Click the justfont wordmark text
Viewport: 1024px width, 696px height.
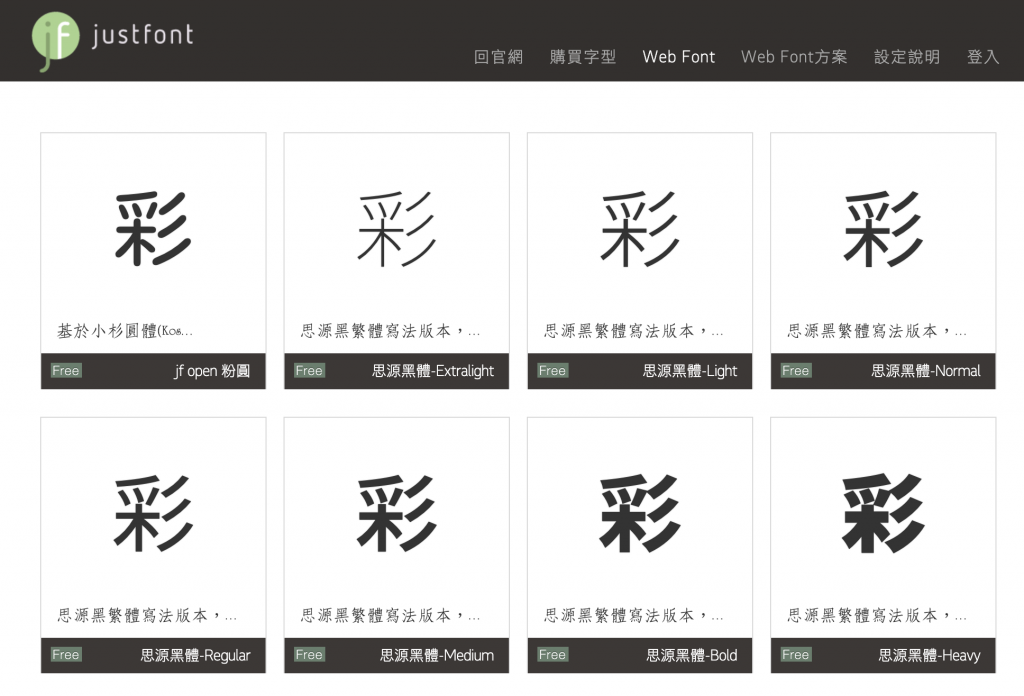tap(142, 35)
